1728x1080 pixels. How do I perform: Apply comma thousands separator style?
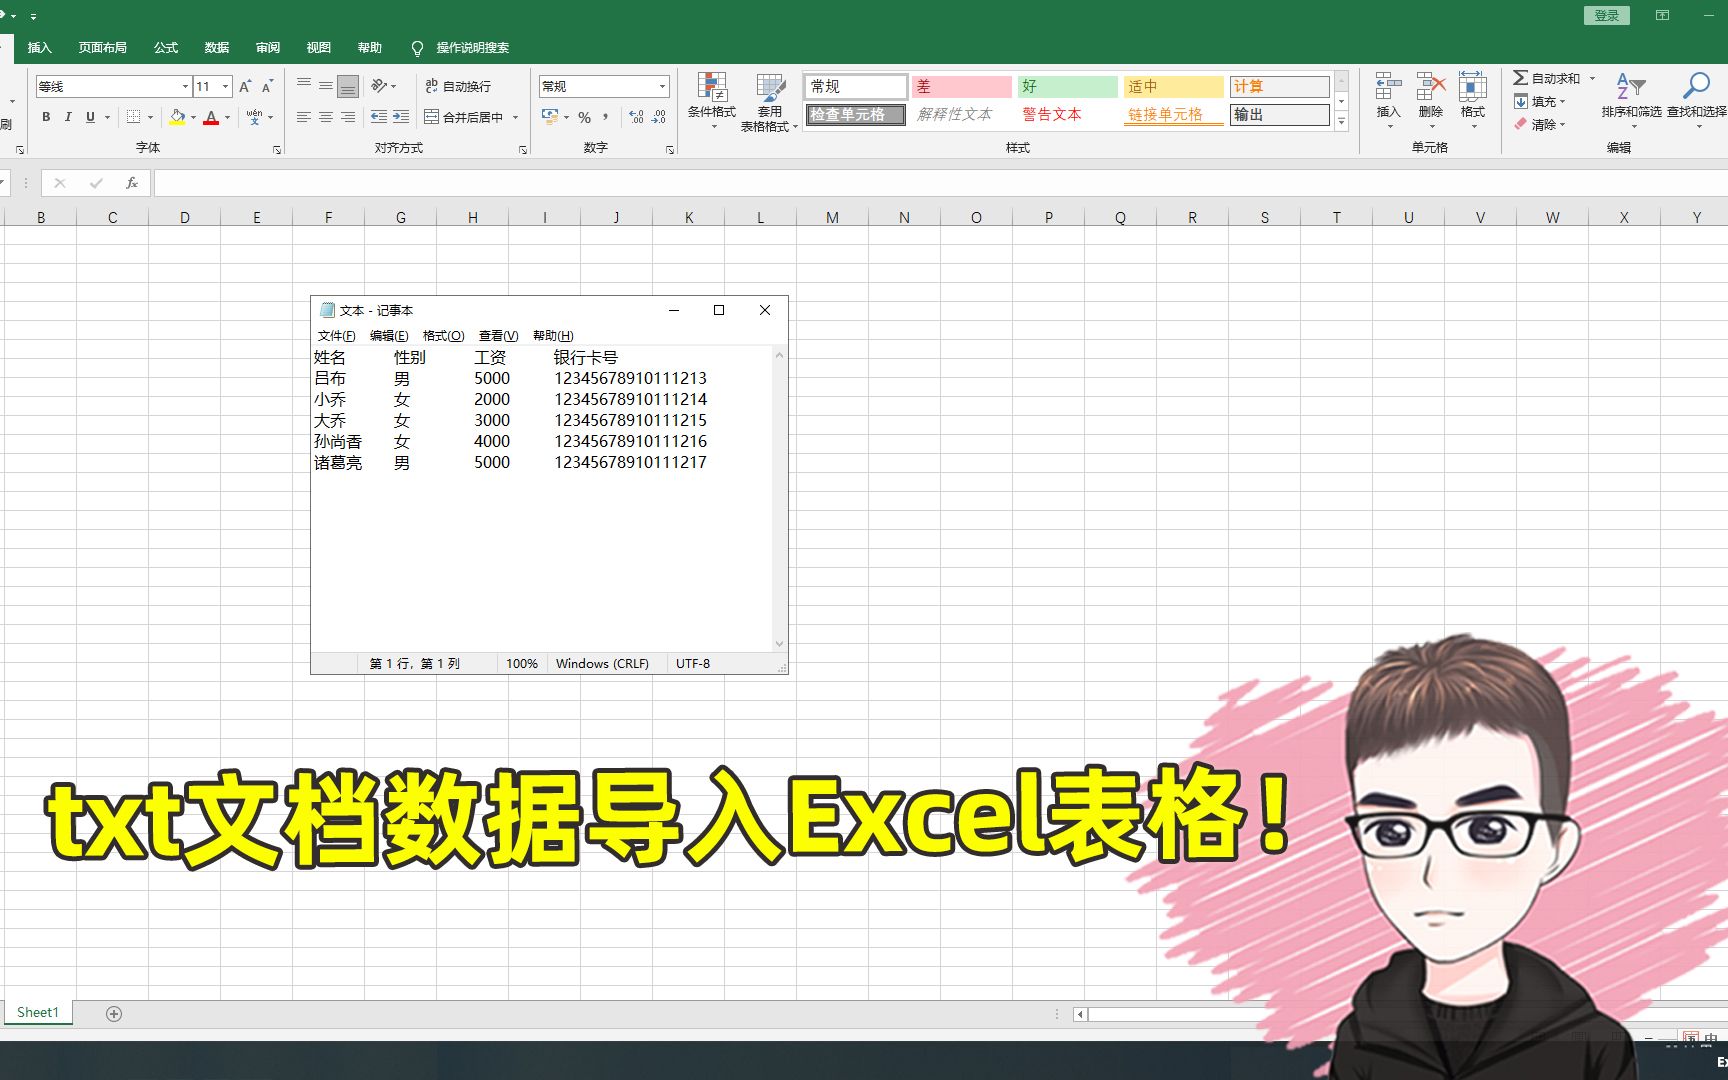click(x=606, y=117)
